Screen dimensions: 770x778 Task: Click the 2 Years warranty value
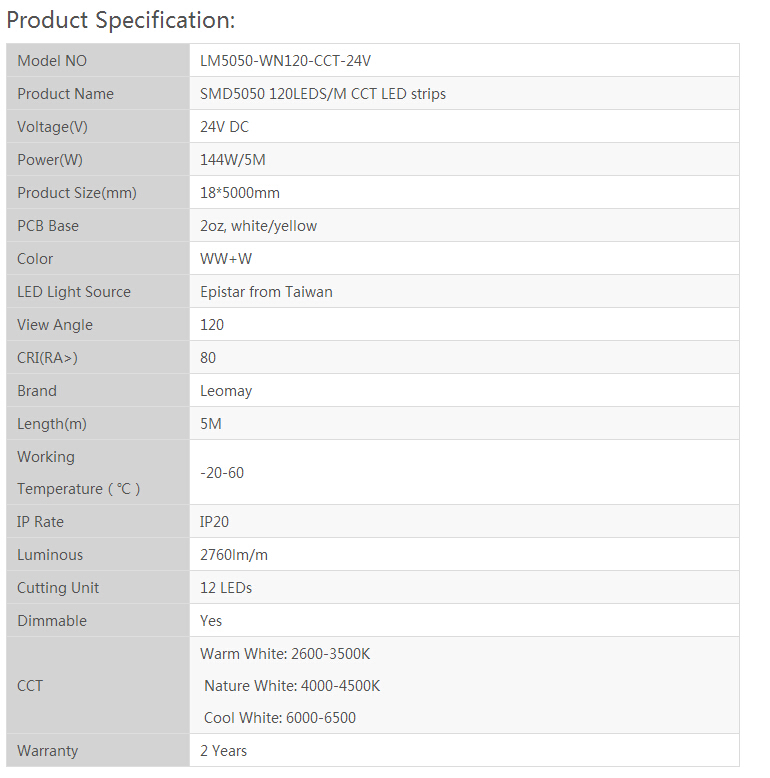223,751
